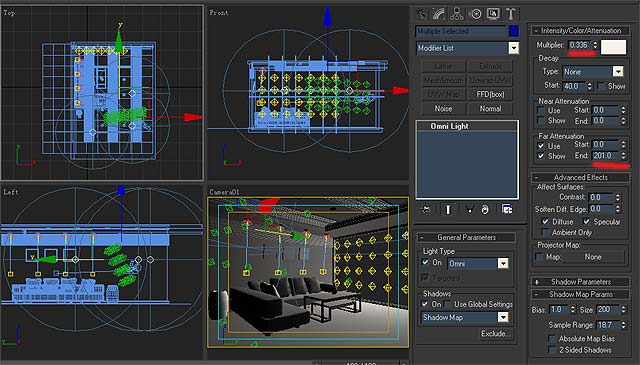Click the FFD(box) modifier button
This screenshot has height=365, width=640.
(x=490, y=94)
